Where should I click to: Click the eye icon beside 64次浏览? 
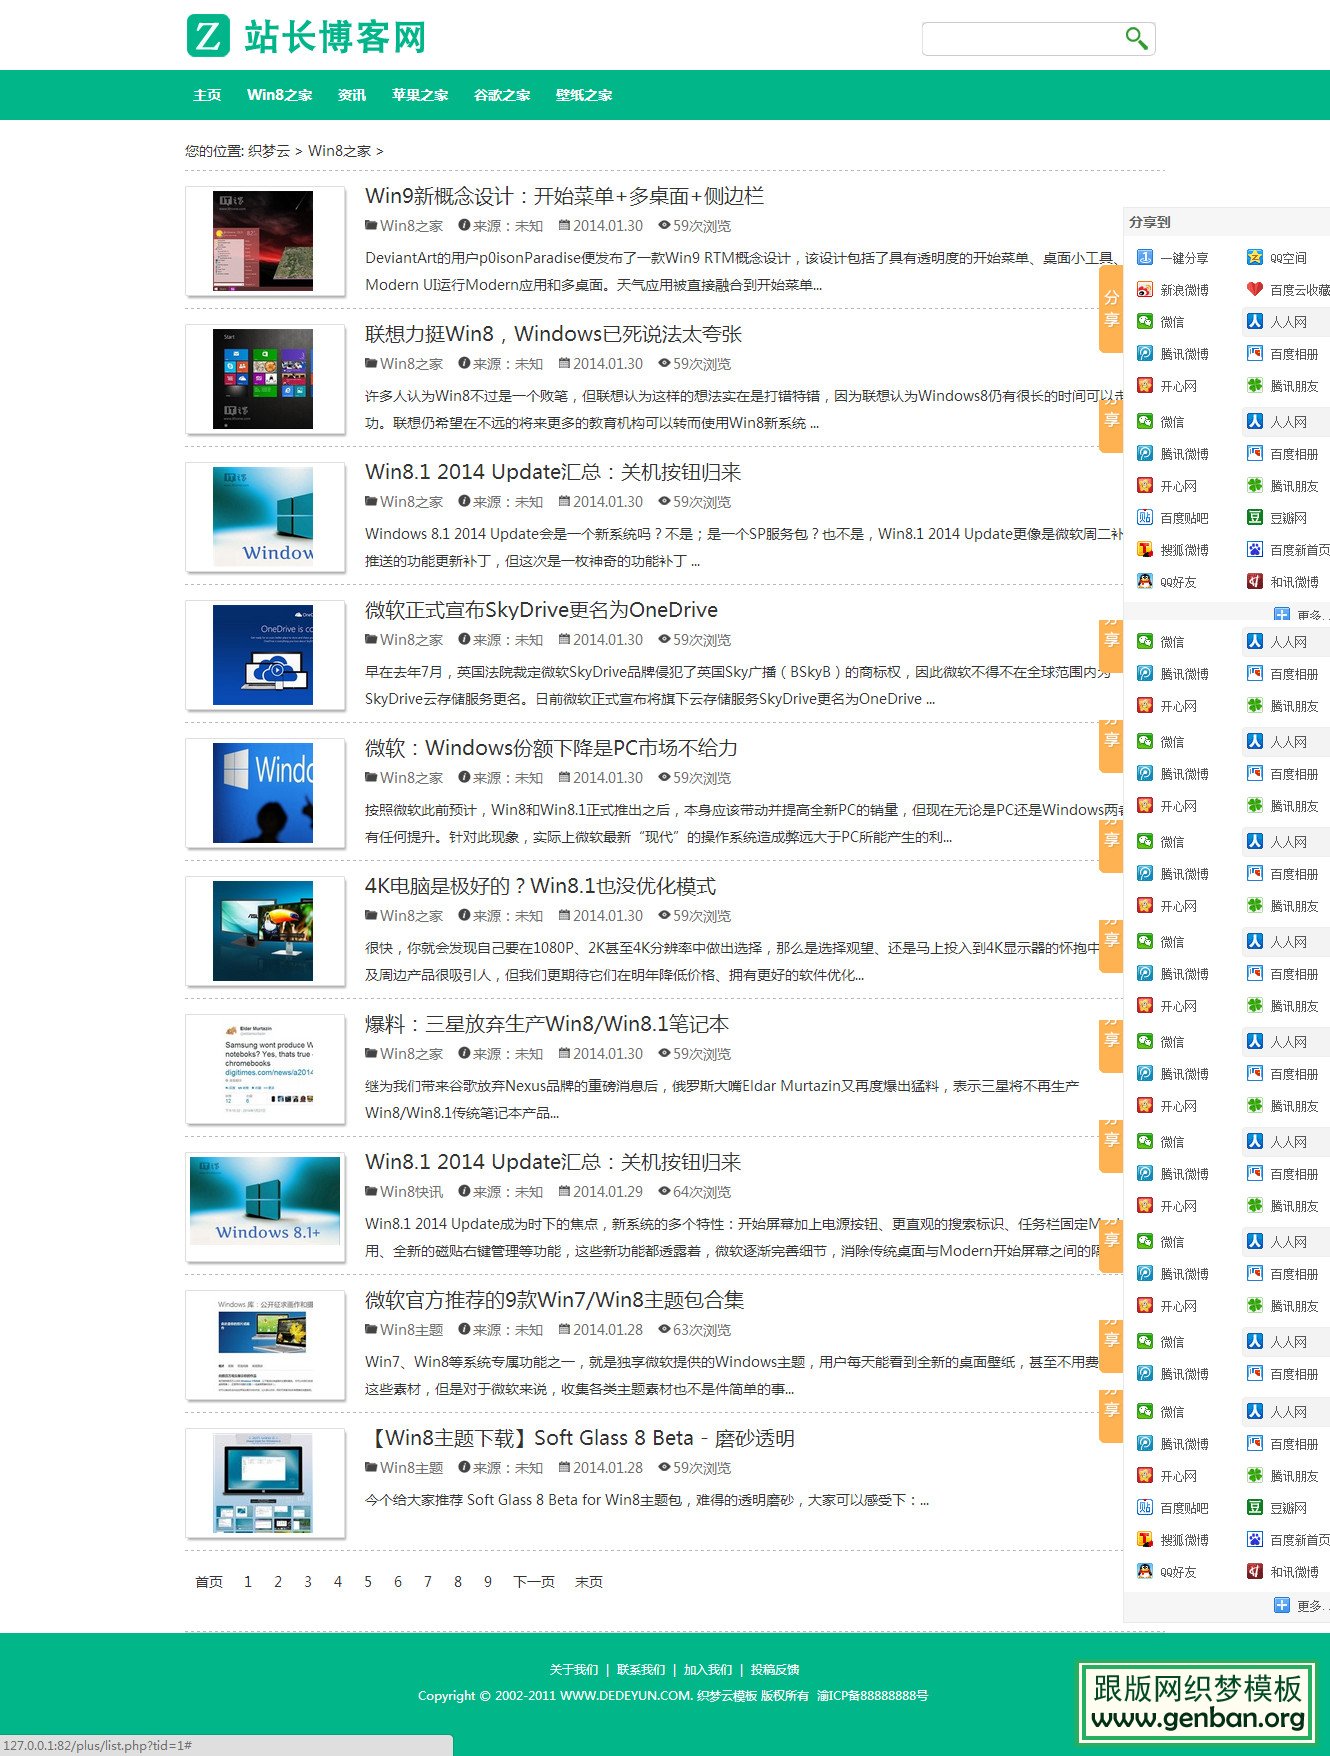664,1191
